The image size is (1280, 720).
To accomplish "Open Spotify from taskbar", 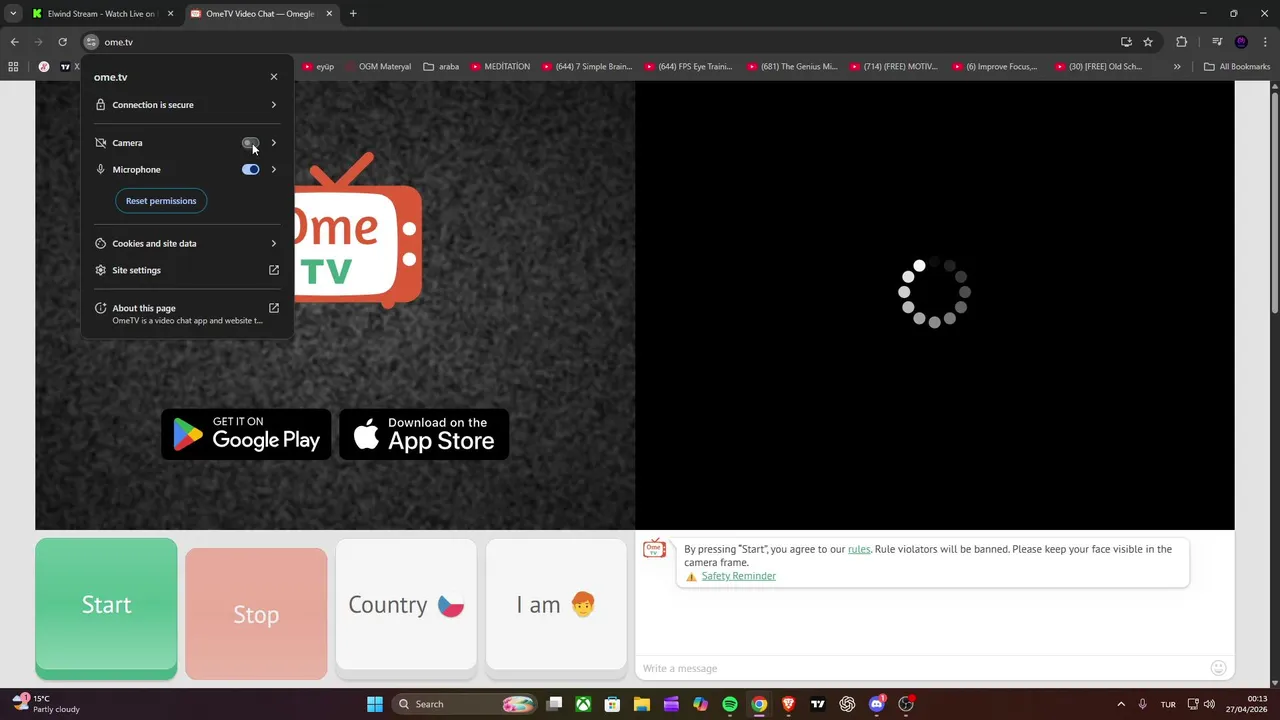I will click(x=730, y=704).
